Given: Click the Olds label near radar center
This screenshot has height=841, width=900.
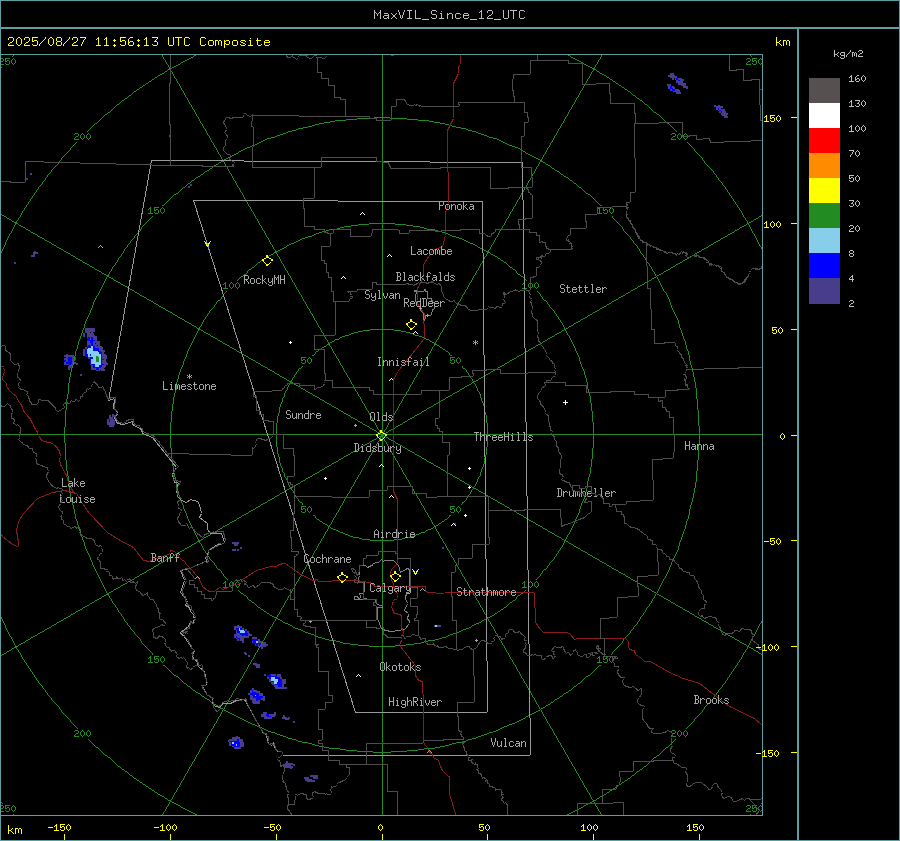Looking at the screenshot, I should [x=381, y=417].
